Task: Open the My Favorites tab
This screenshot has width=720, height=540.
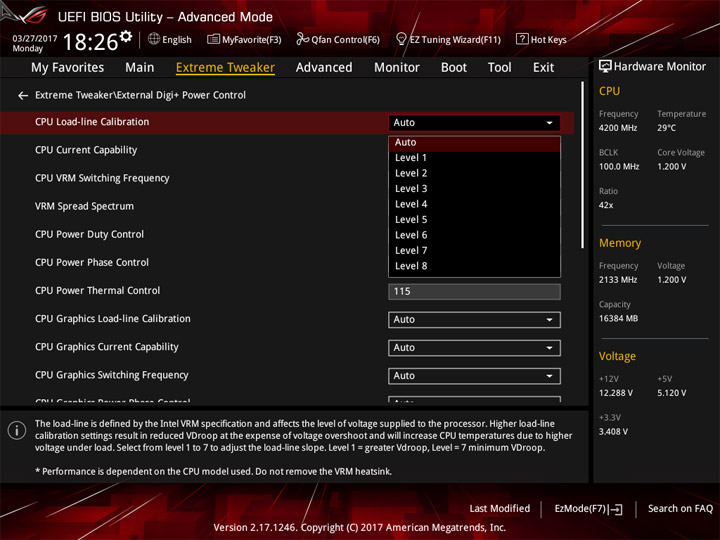Action: (68, 68)
